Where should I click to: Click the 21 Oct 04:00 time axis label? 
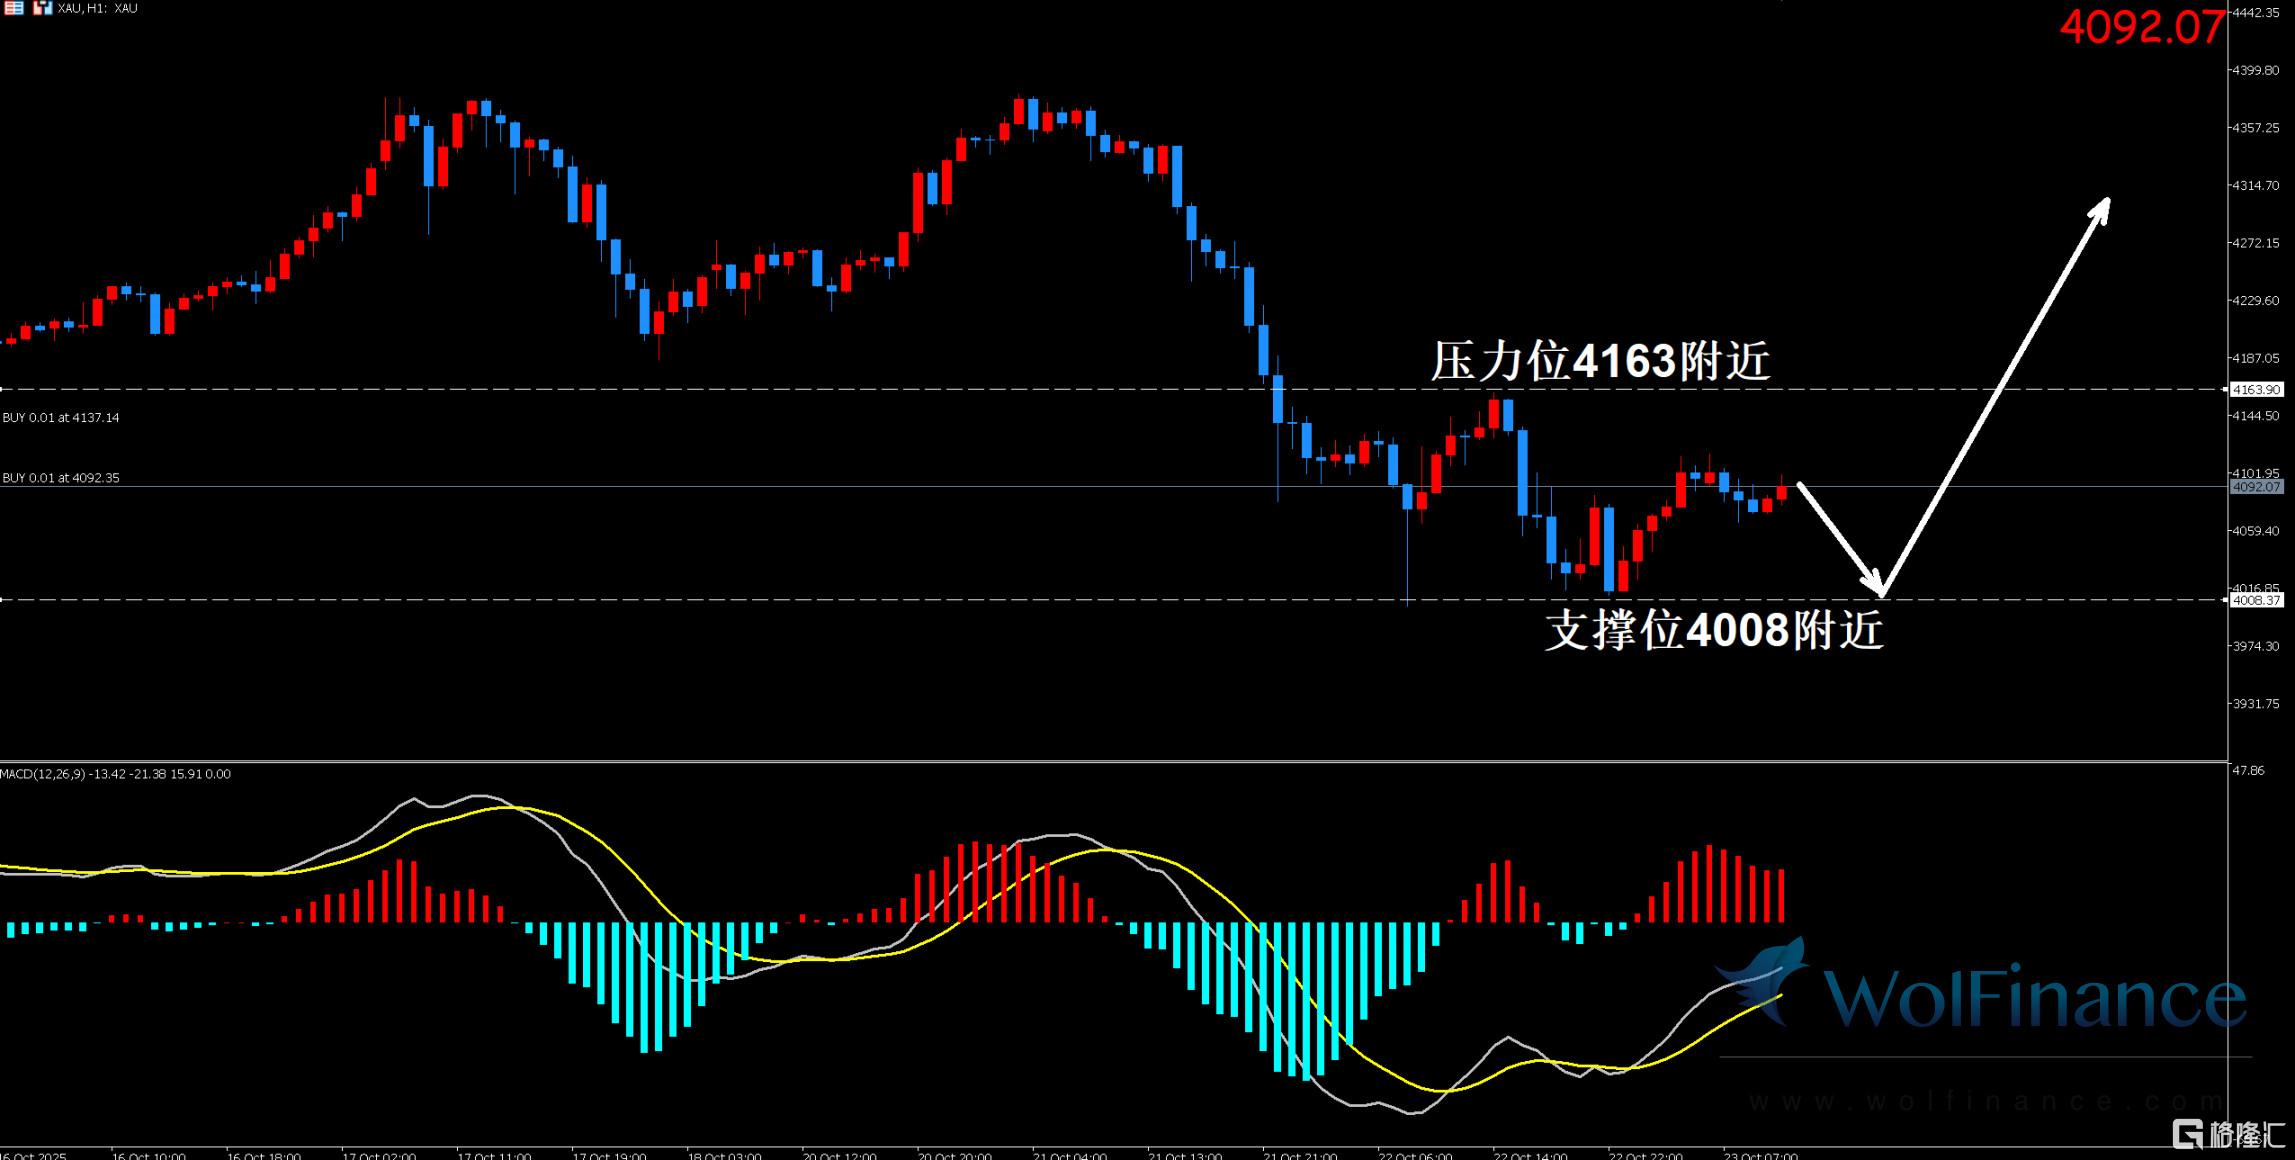coord(1069,1155)
